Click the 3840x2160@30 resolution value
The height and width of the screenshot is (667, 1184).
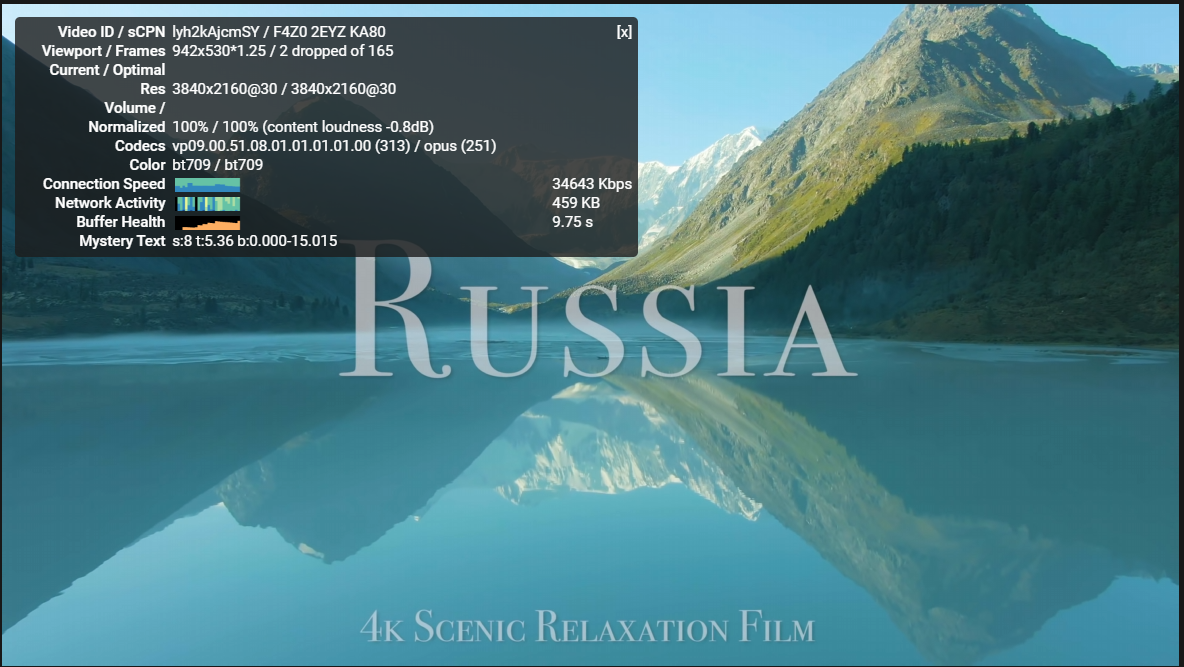coord(284,88)
